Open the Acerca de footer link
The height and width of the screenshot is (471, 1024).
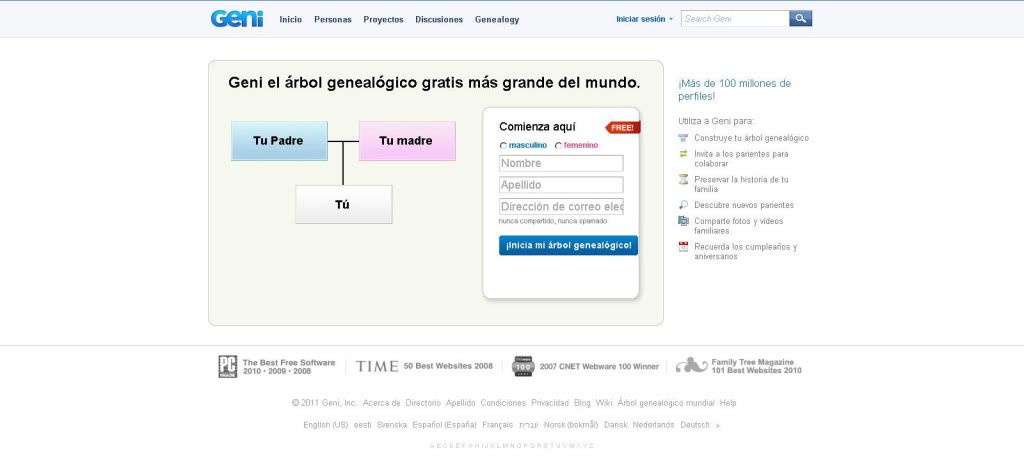(381, 403)
